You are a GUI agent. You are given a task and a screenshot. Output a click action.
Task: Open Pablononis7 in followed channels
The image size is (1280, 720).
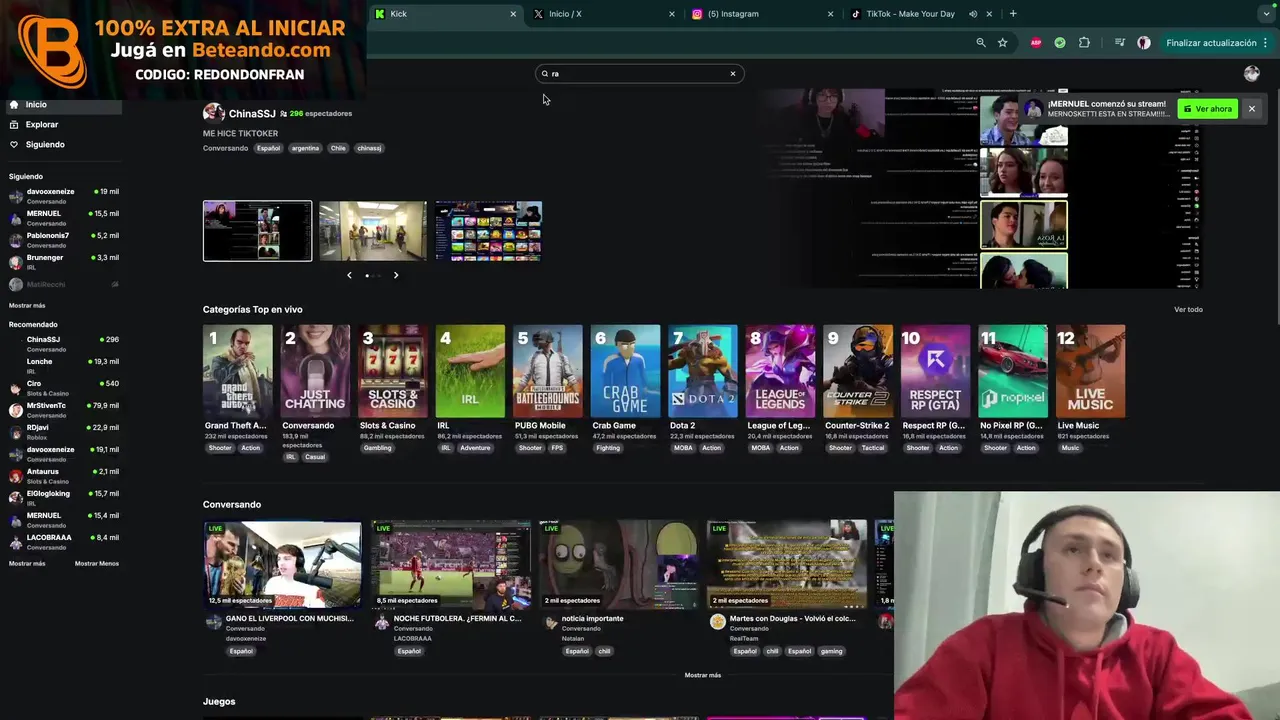point(63,240)
